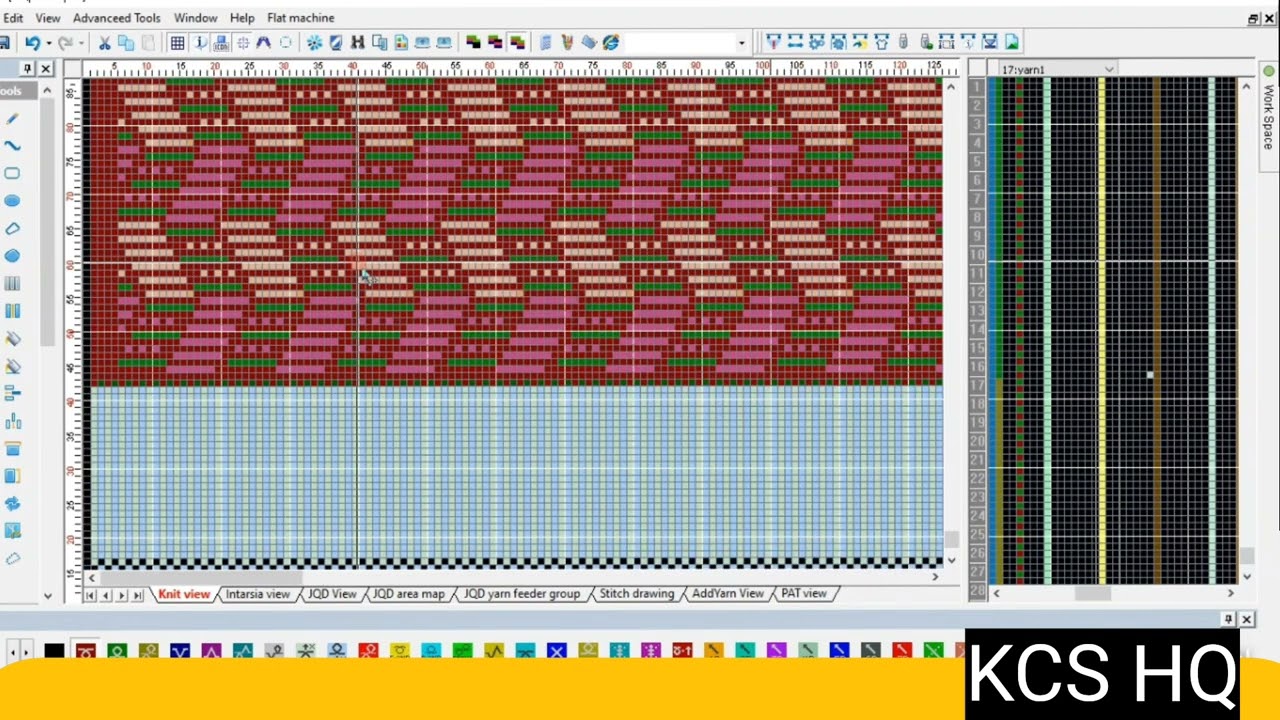Select the filled ellipse tool
The width and height of the screenshot is (1280, 720).
click(12, 201)
